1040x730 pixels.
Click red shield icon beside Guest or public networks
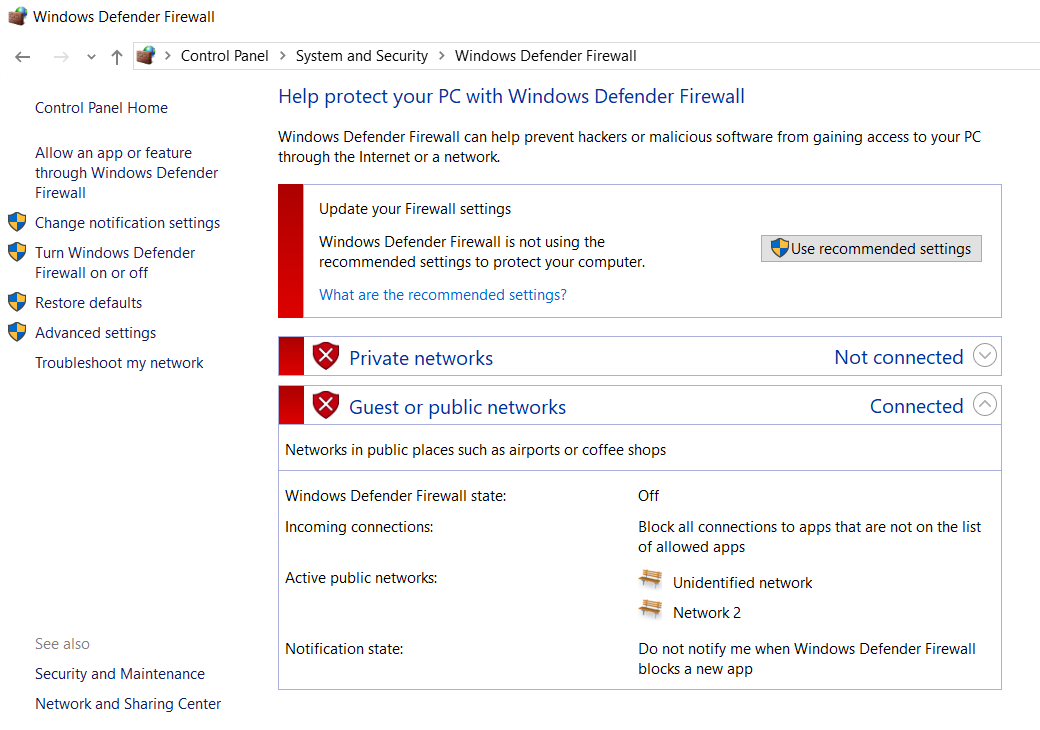[326, 405]
